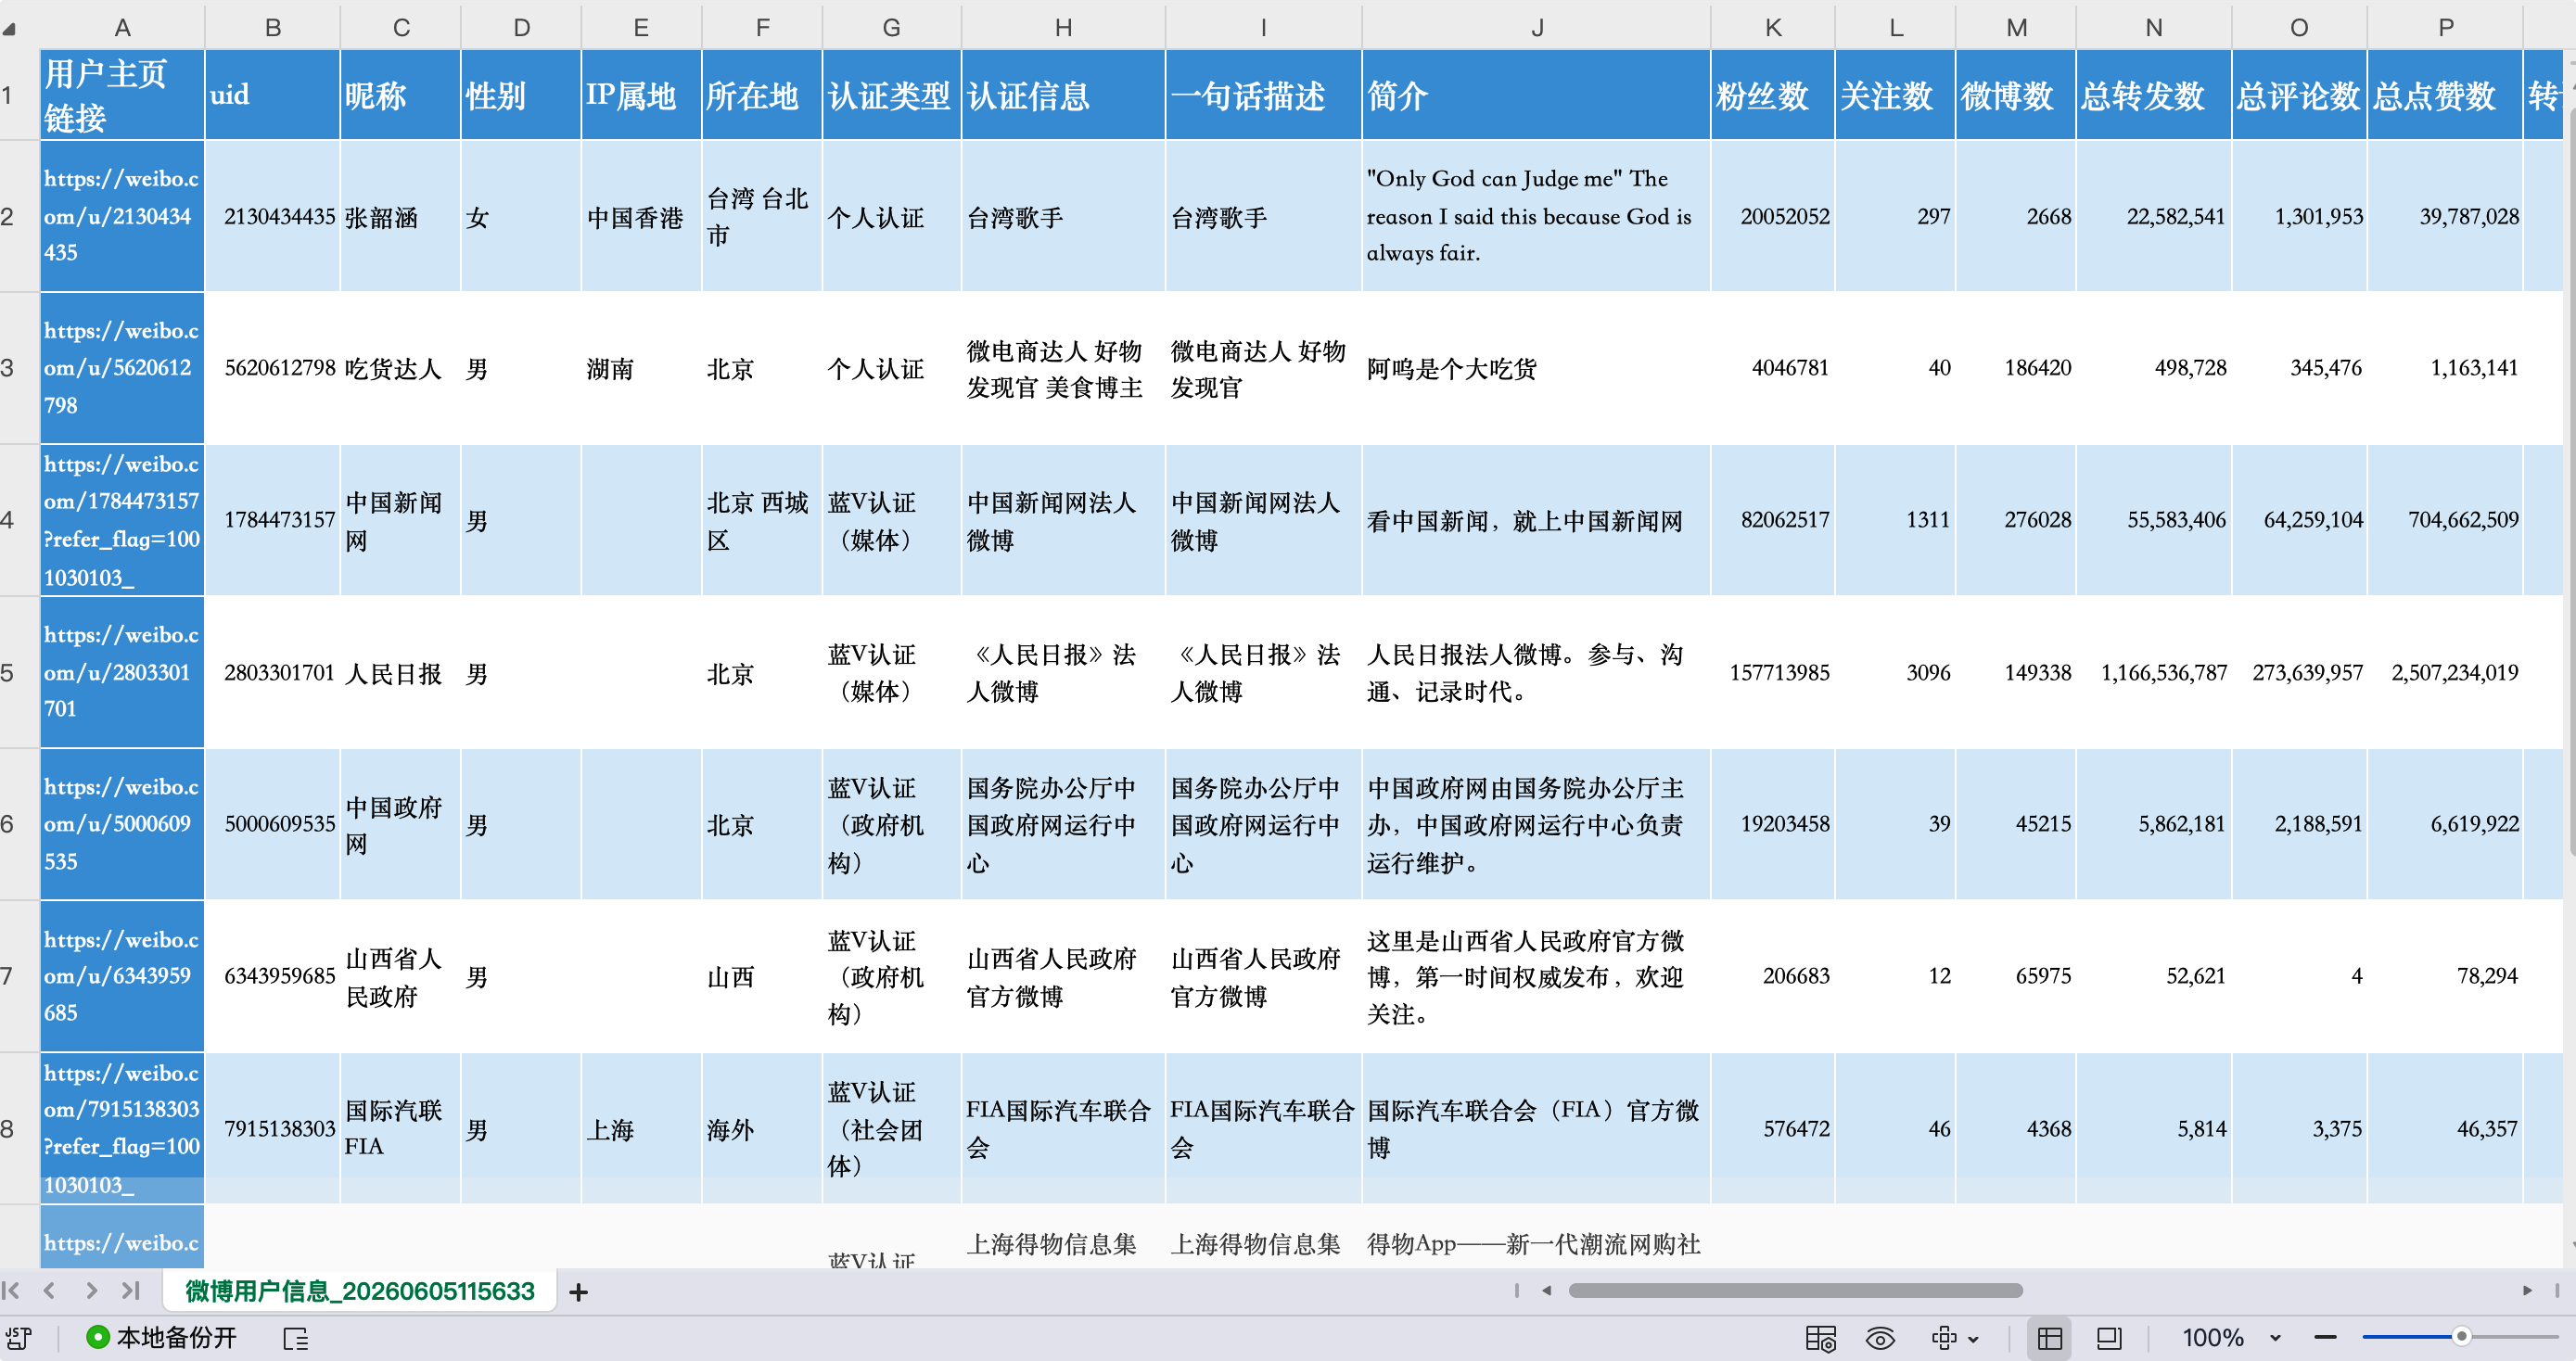This screenshot has height=1361, width=2576.
Task: Adjust the zoom slider handle
Action: pyautogui.click(x=2462, y=1337)
